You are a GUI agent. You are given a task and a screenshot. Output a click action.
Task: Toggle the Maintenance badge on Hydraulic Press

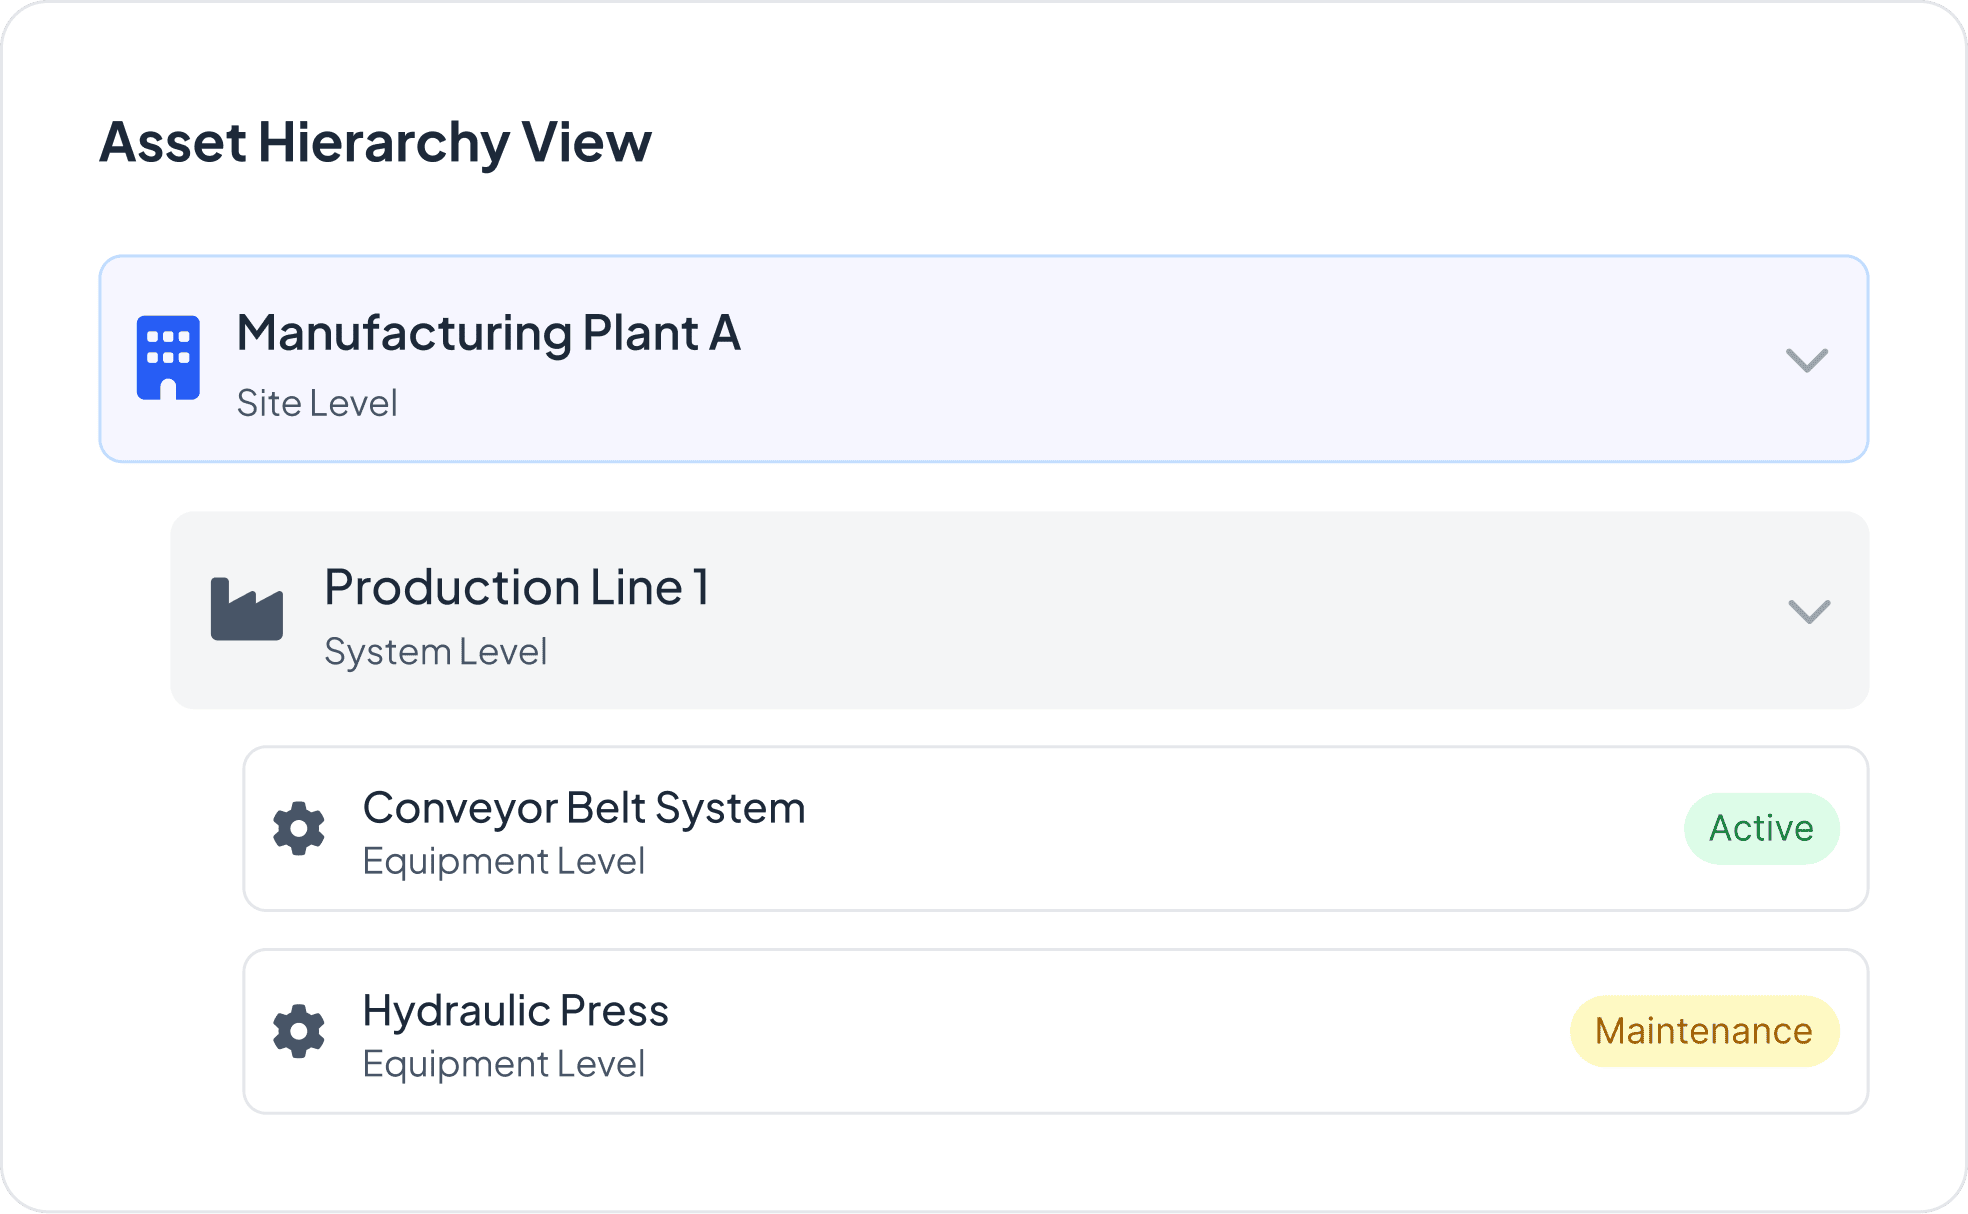pos(1704,1030)
